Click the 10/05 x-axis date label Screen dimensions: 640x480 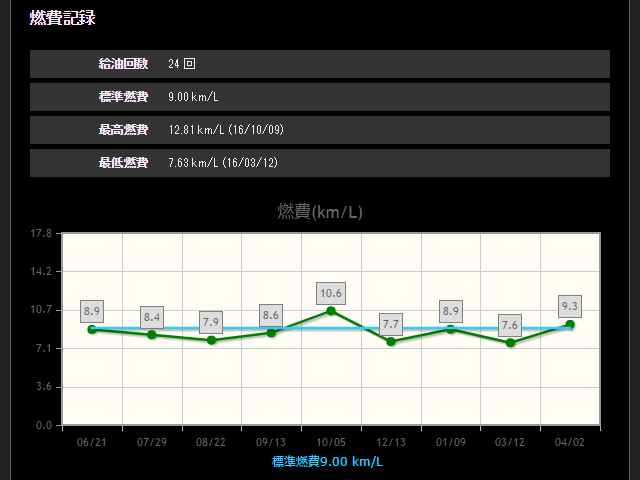coord(331,442)
